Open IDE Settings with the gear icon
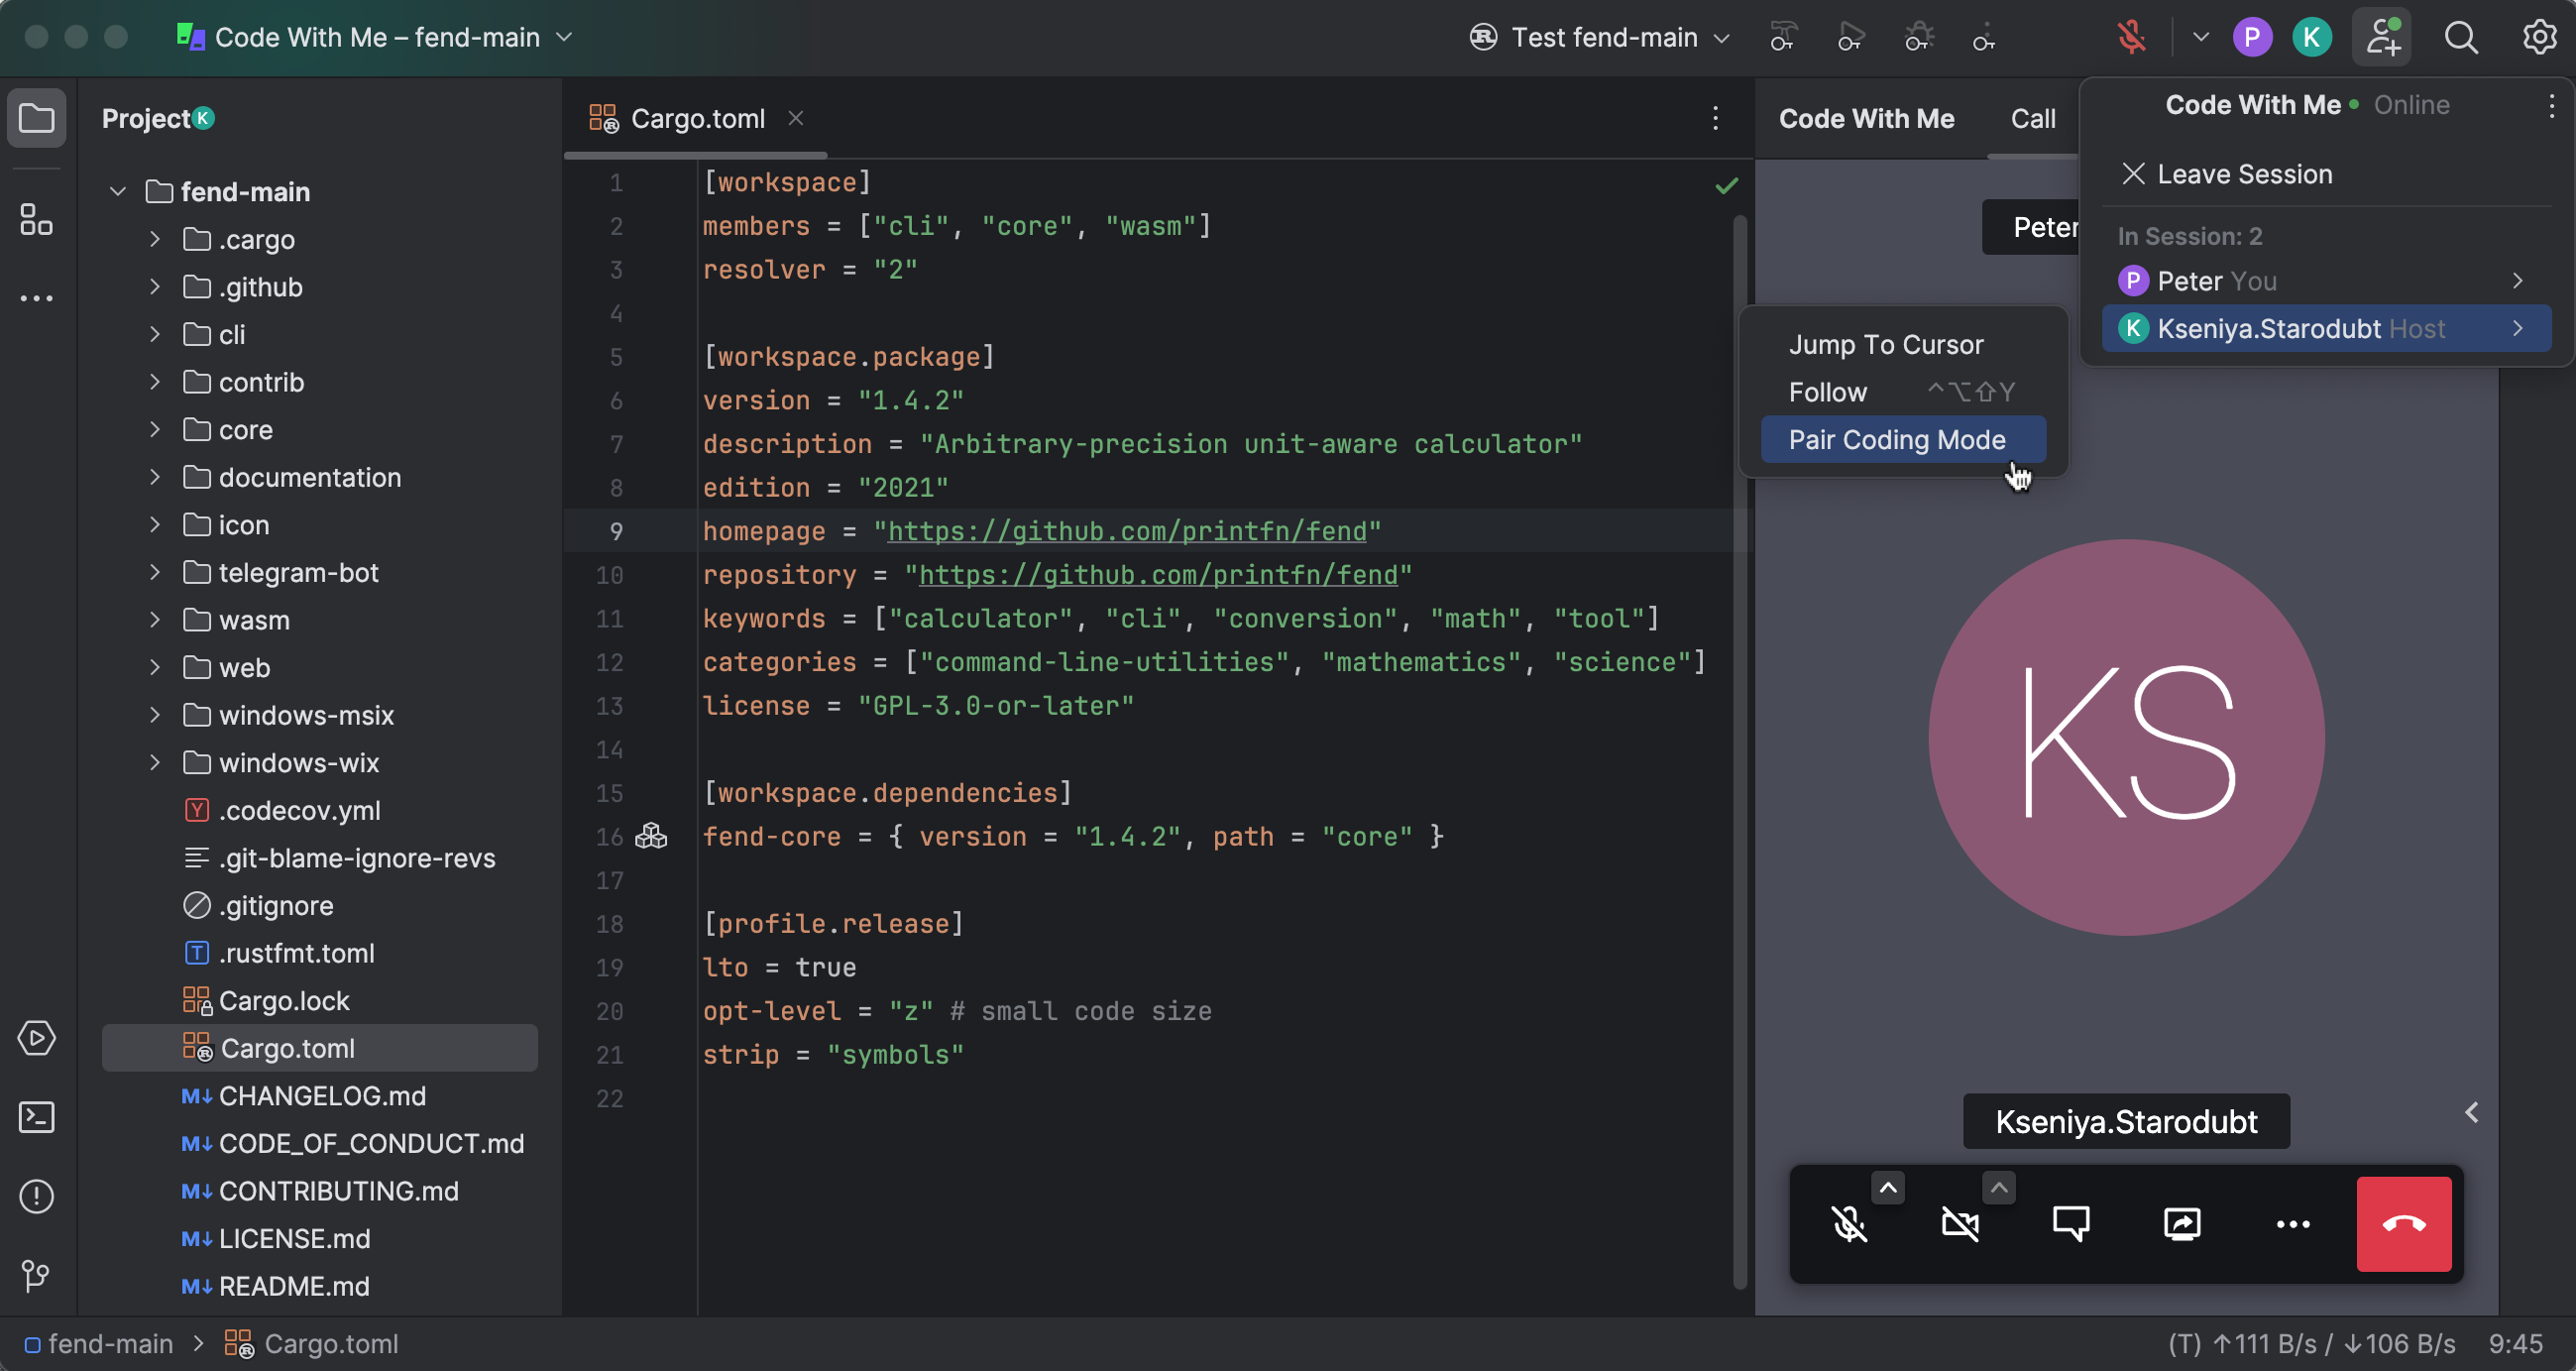The height and width of the screenshot is (1371, 2576). [2540, 37]
